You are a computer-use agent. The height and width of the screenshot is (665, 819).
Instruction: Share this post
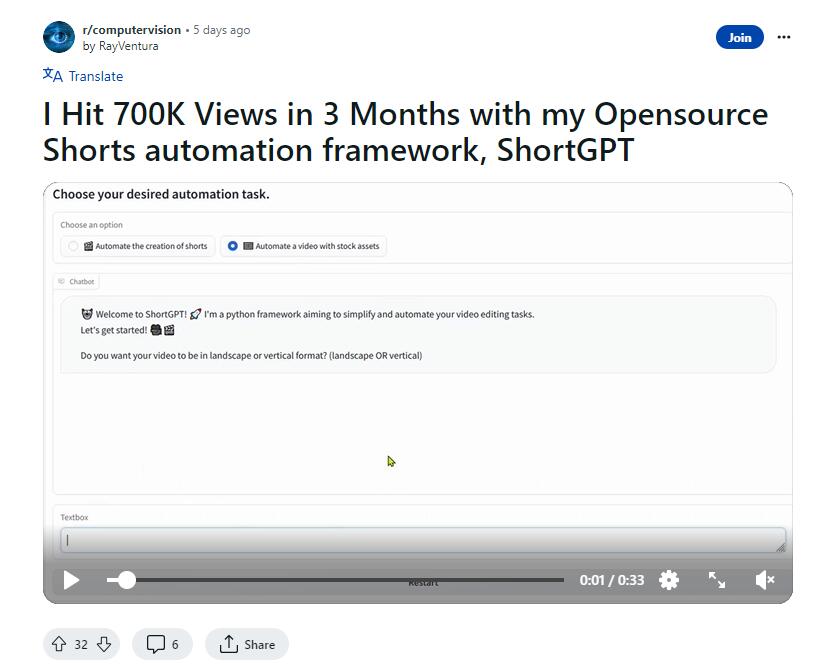click(247, 644)
